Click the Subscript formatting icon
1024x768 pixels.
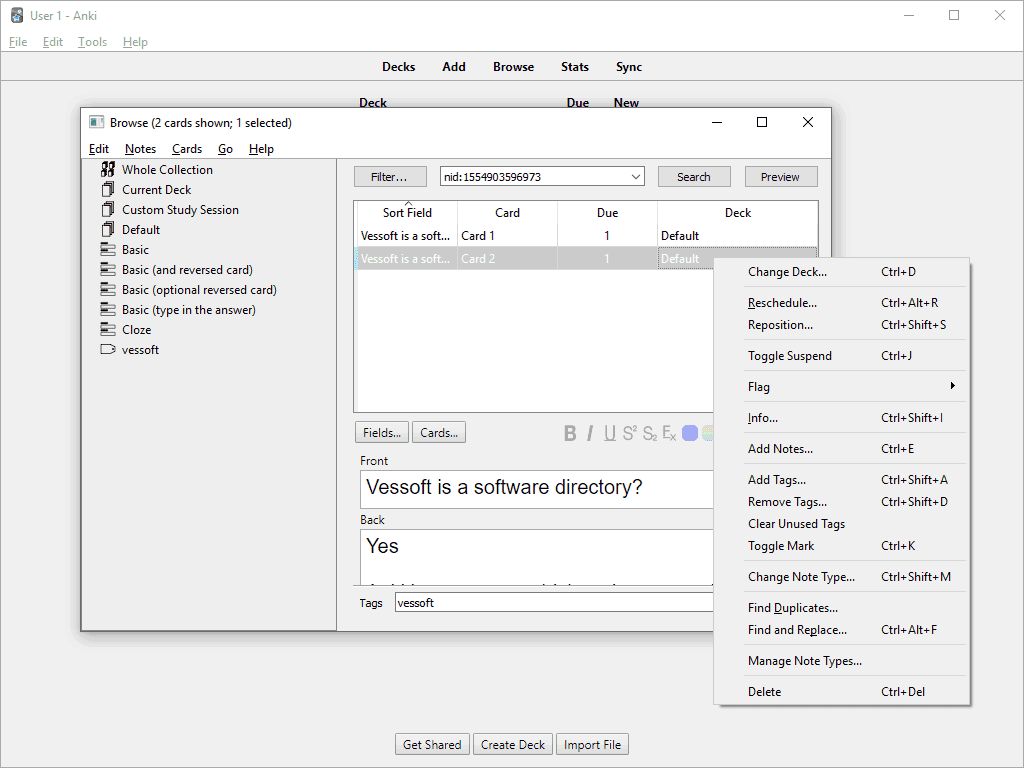650,433
